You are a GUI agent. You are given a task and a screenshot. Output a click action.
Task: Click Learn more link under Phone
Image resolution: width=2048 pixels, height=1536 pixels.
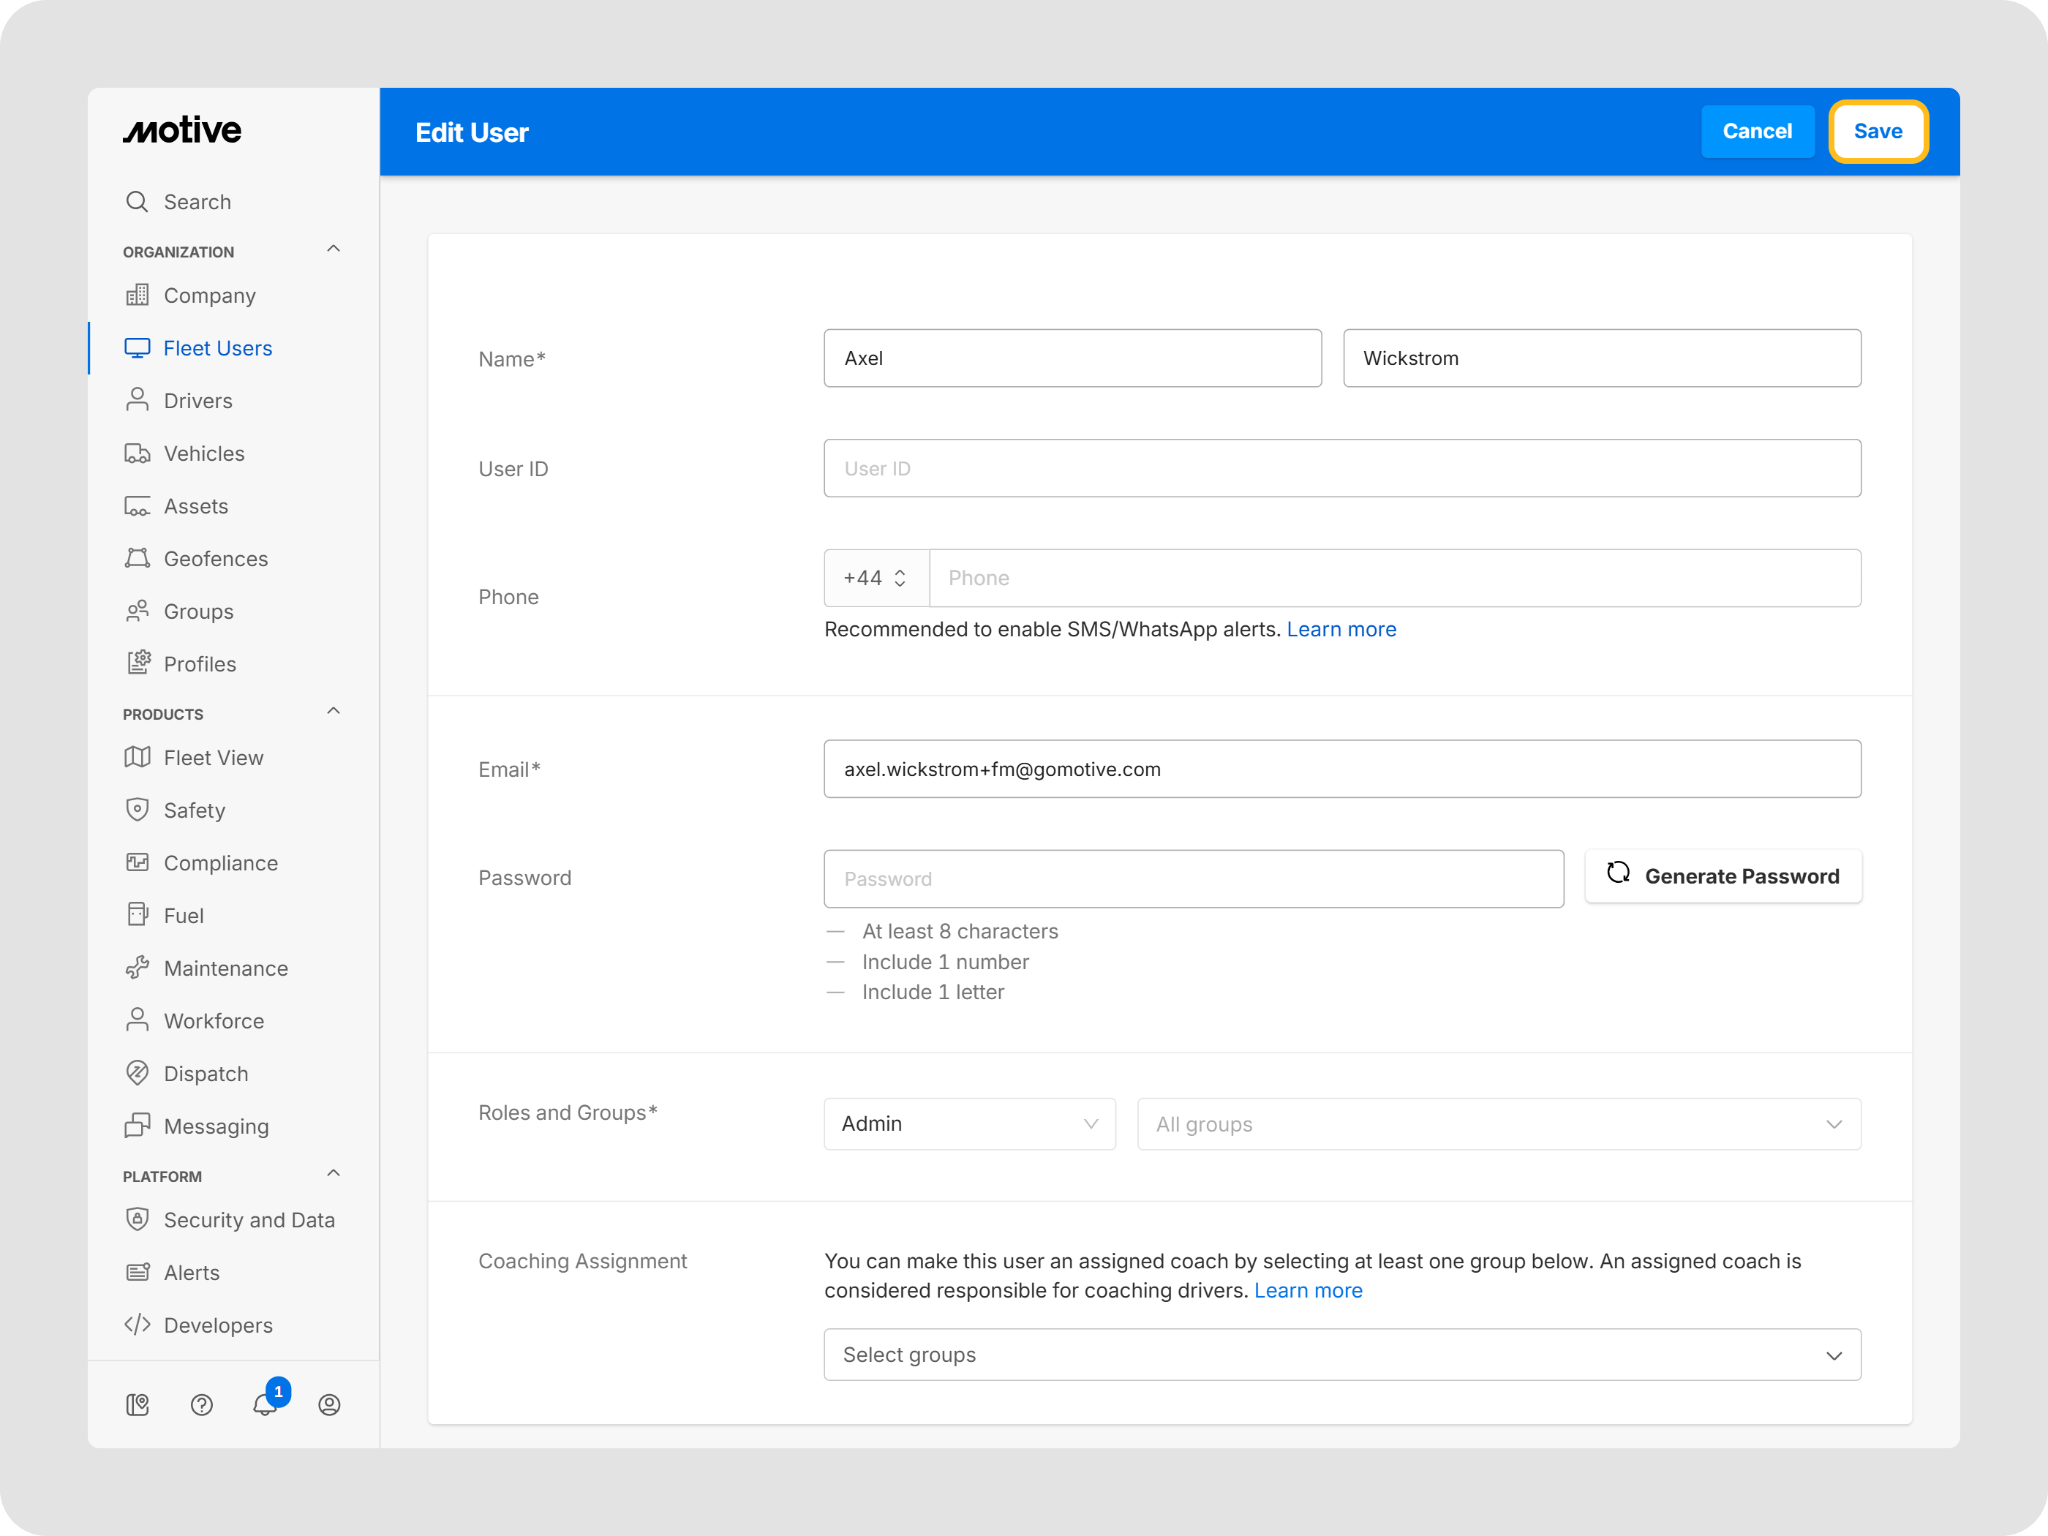click(1341, 629)
